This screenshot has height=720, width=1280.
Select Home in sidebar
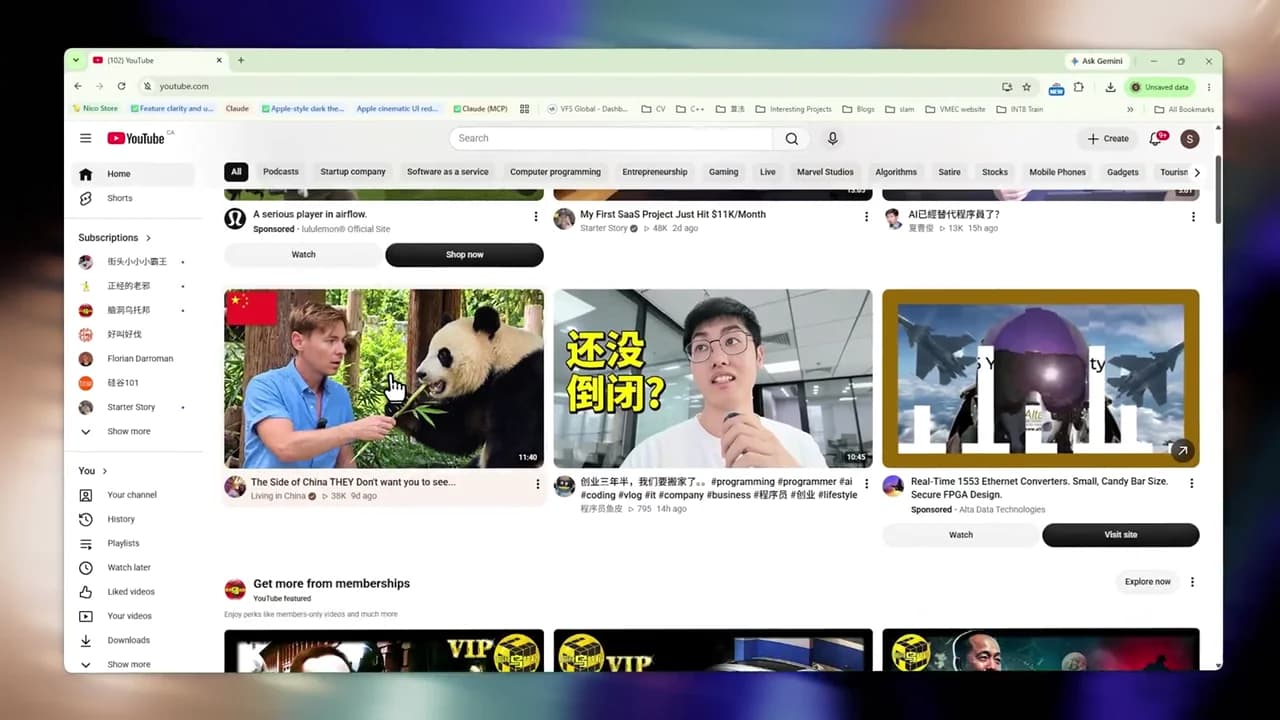(134, 174)
